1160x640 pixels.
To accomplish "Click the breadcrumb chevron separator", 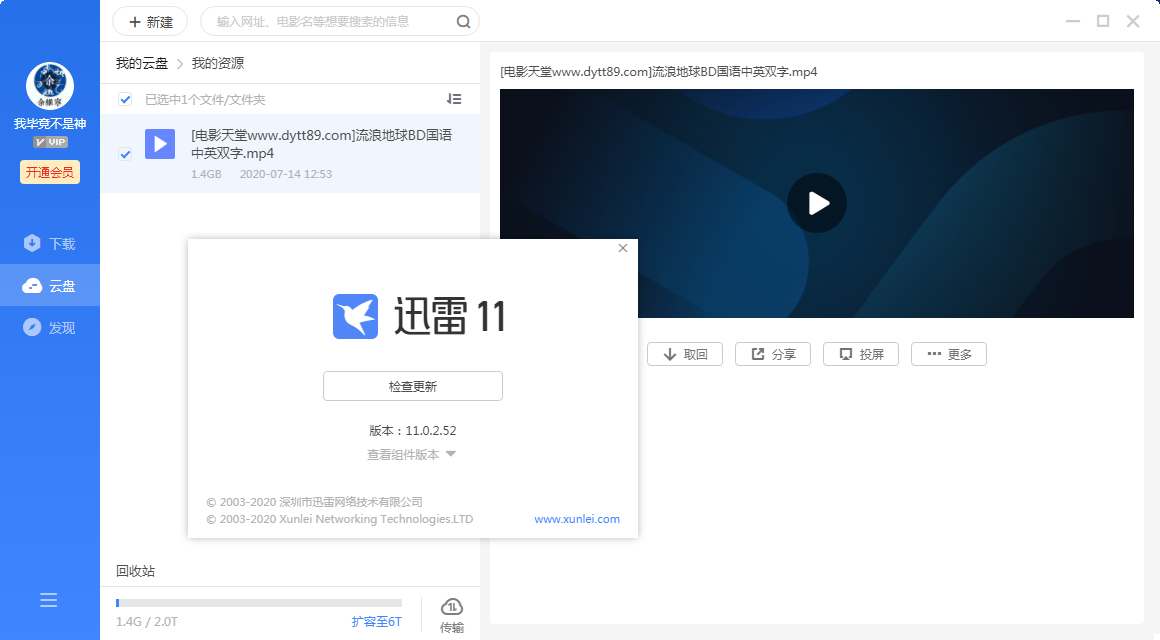I will [180, 64].
